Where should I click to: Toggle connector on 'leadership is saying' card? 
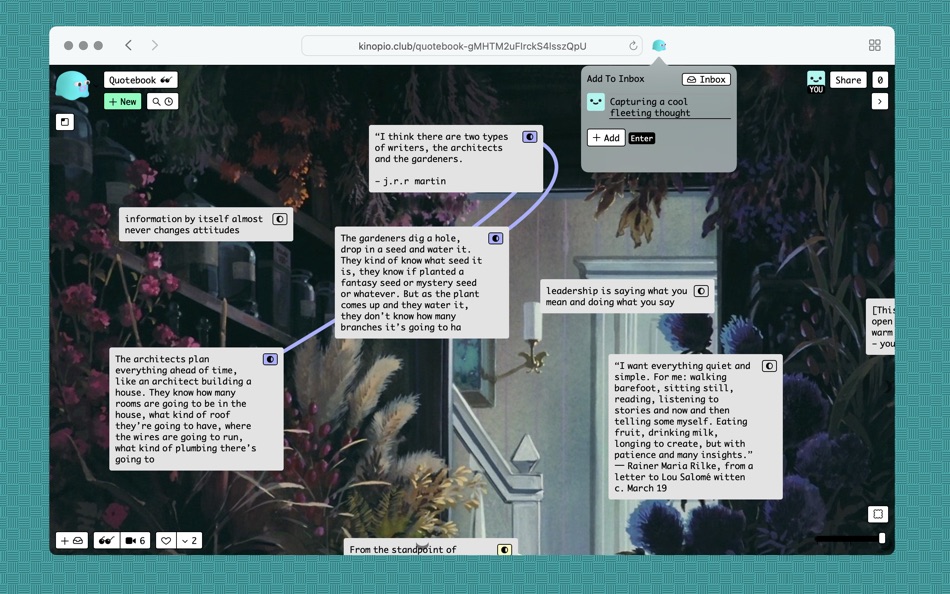pos(701,291)
